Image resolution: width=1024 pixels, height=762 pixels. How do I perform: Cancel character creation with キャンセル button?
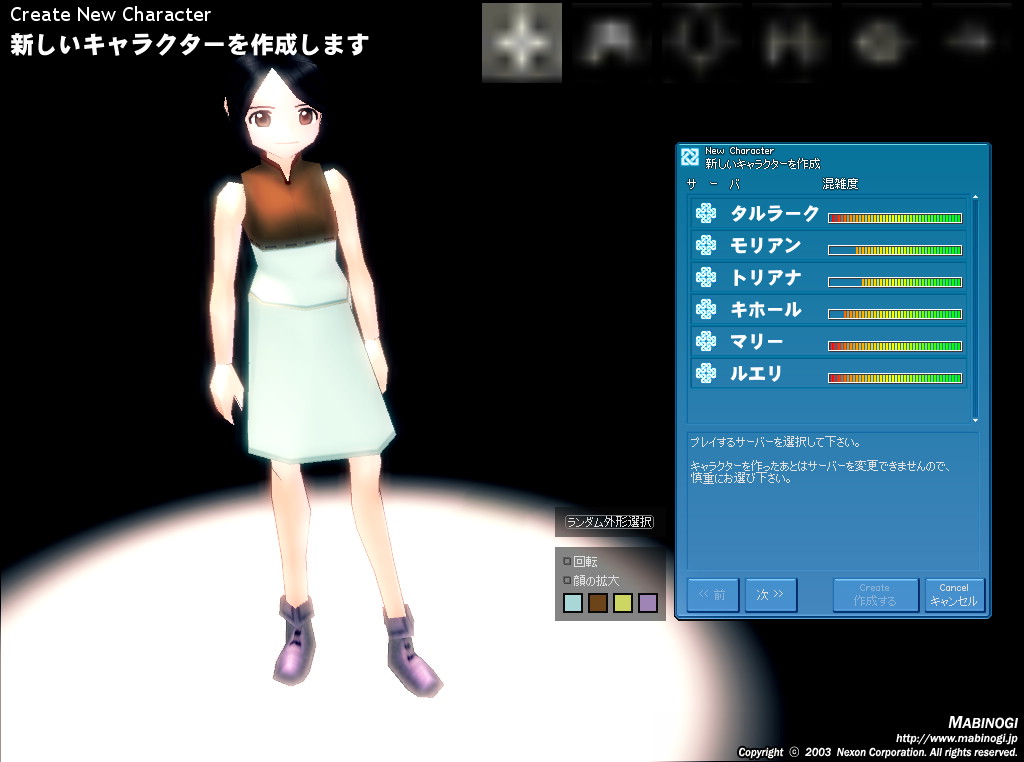pyautogui.click(x=954, y=595)
